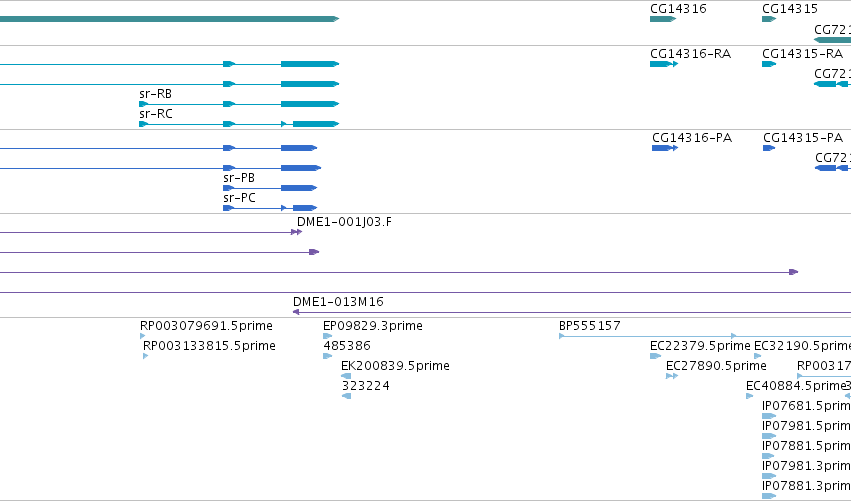This screenshot has width=851, height=501.
Task: Open the sr-RC transcript label
Action: (156, 114)
